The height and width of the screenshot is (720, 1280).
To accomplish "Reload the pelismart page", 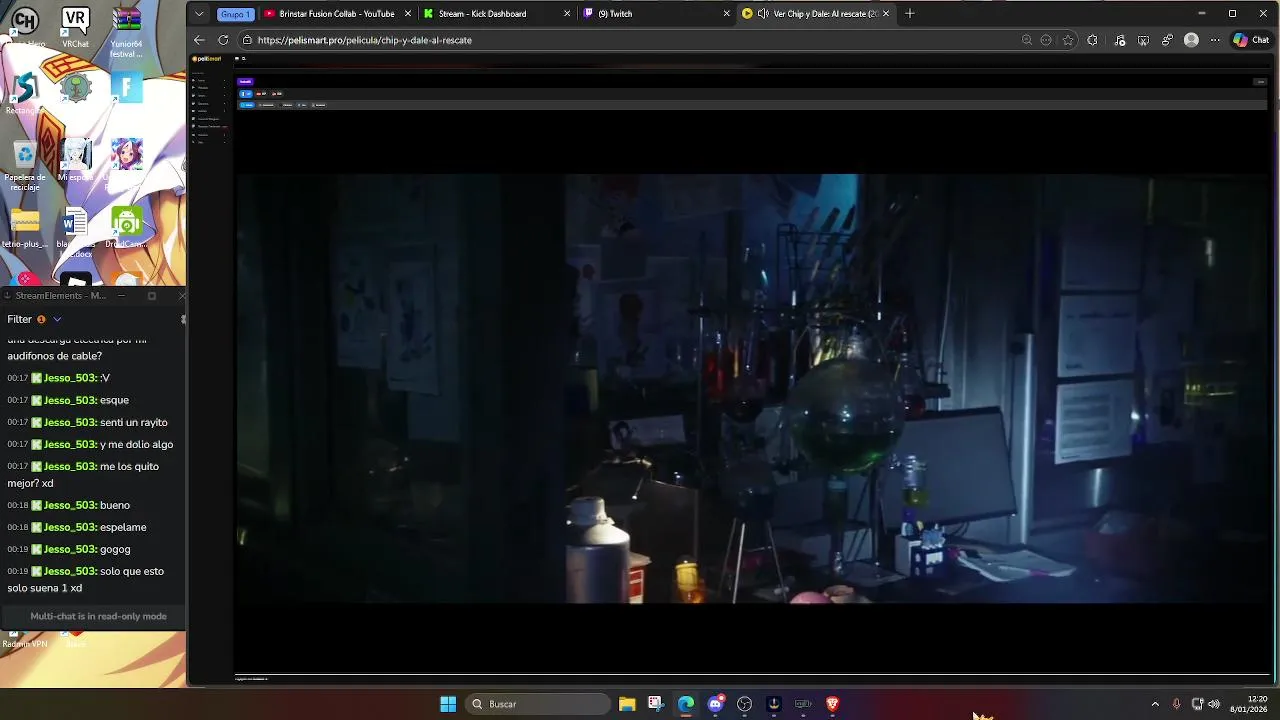I will tap(223, 40).
